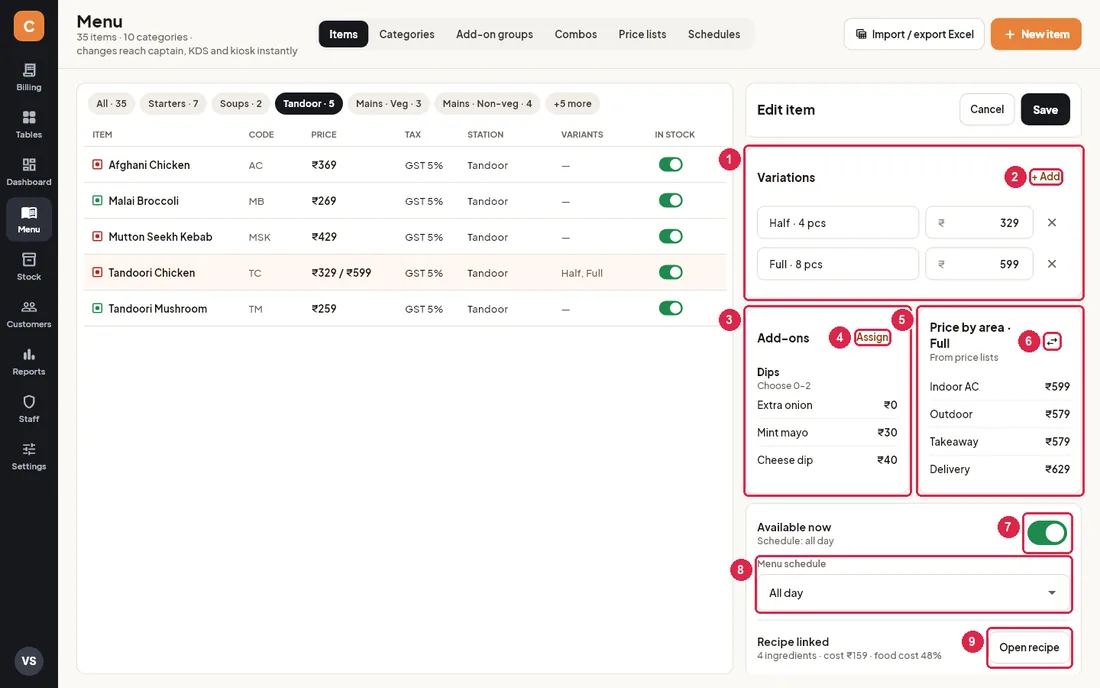
Task: Select the Mutton Seekh Kebab item name
Action: pyautogui.click(x=160, y=236)
